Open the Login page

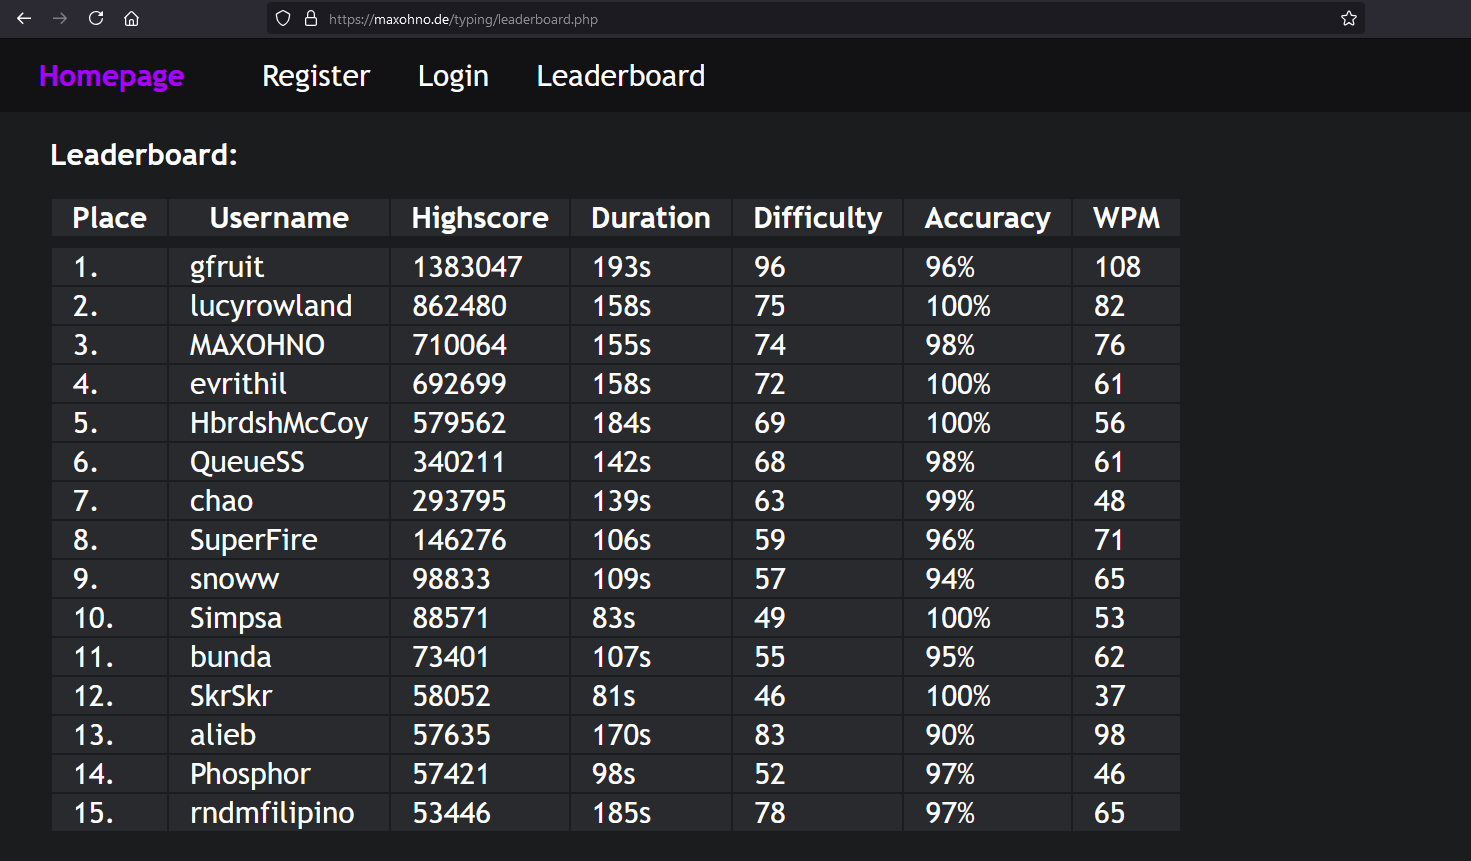click(x=453, y=76)
